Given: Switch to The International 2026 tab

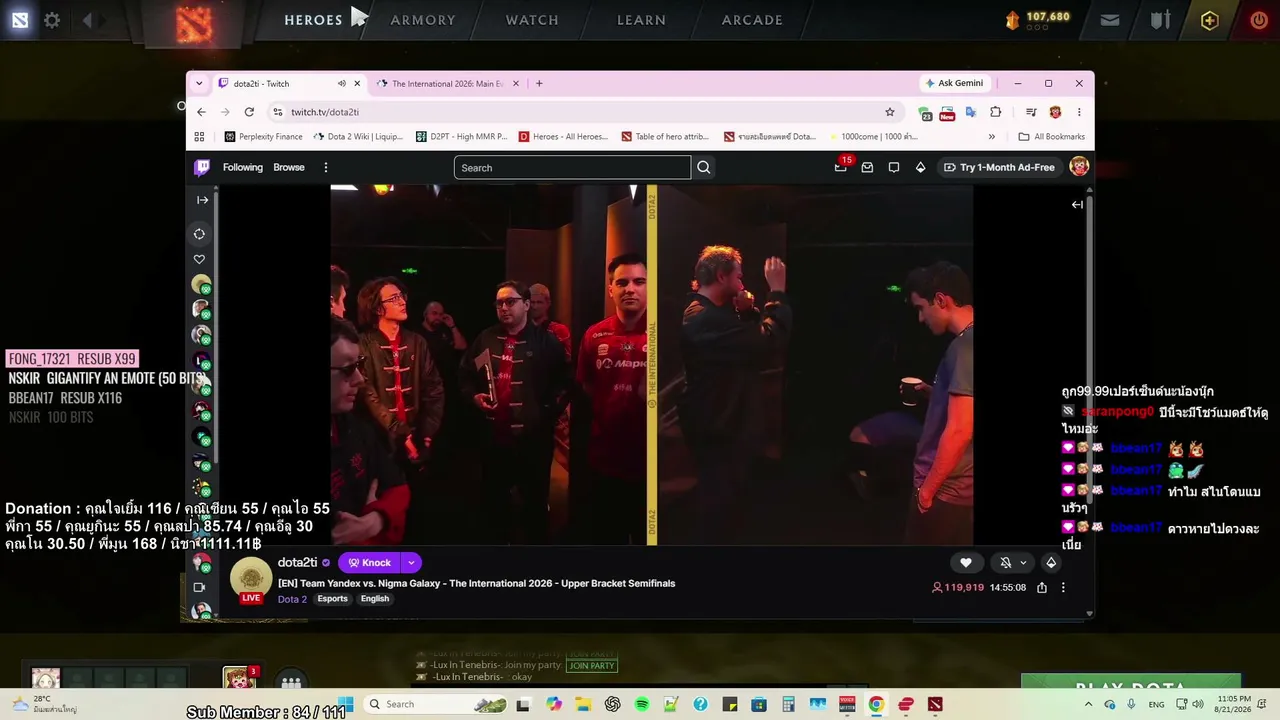Looking at the screenshot, I should click(x=447, y=83).
